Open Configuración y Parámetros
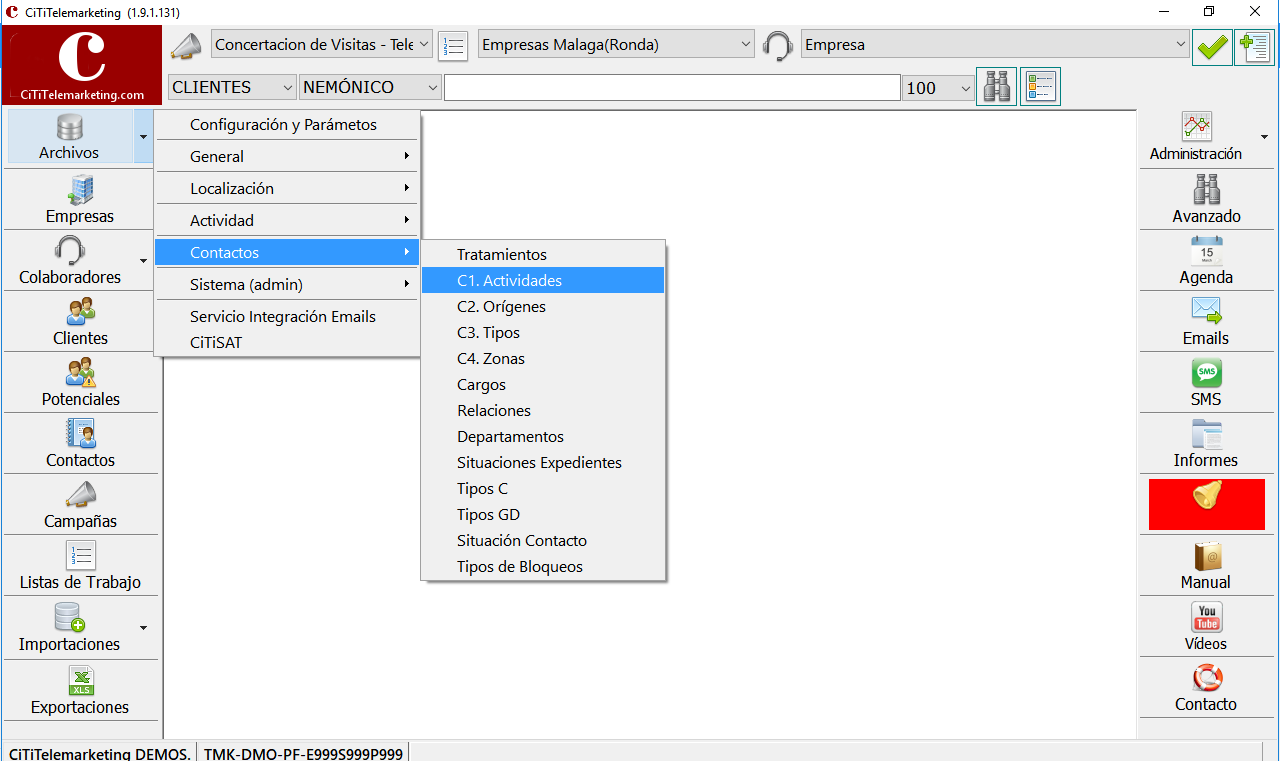Screen dimensions: 1280x761 coord(287,125)
